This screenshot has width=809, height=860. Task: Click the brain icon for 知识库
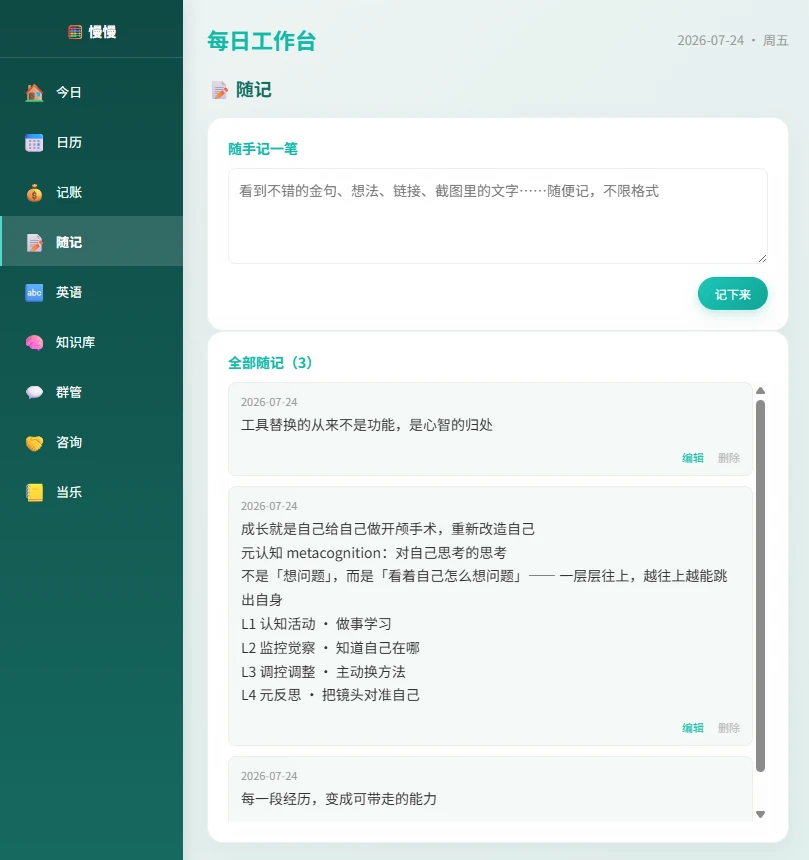pos(34,342)
